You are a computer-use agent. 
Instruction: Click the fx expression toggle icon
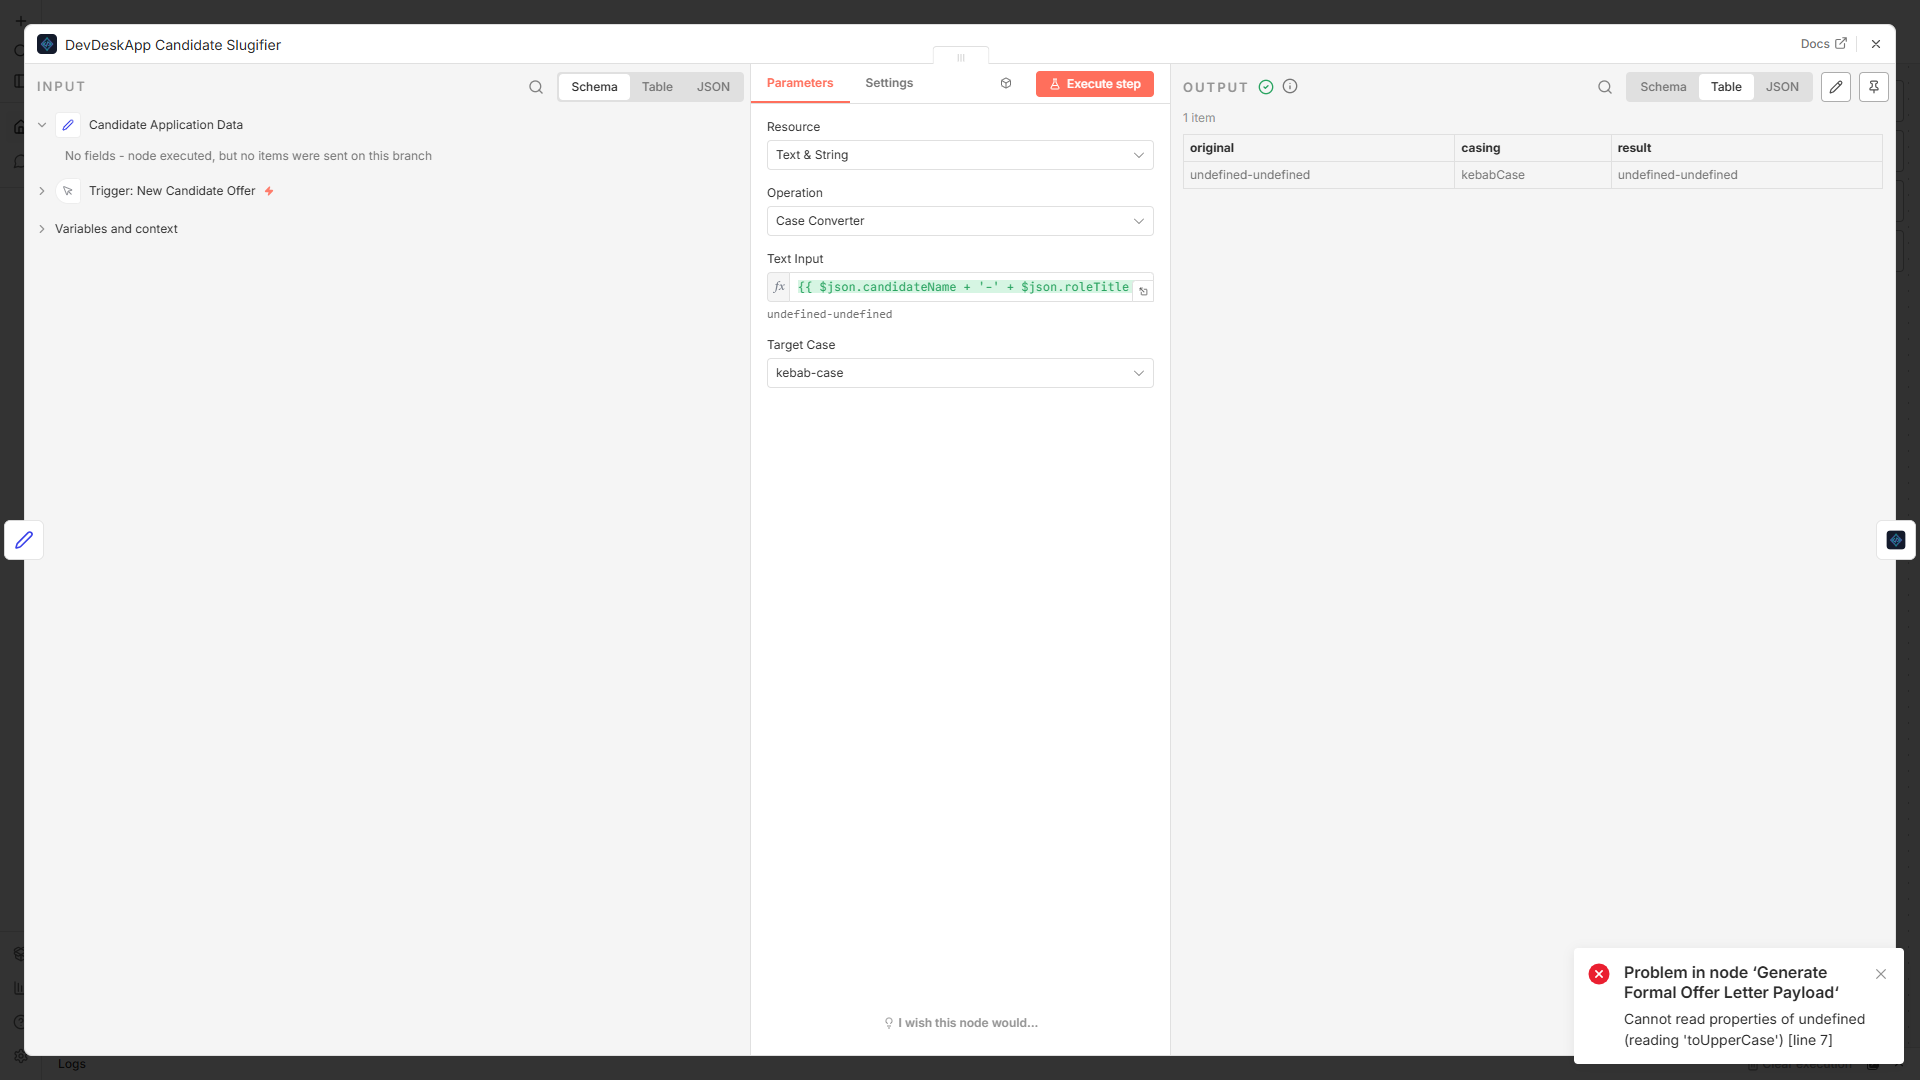tap(779, 287)
